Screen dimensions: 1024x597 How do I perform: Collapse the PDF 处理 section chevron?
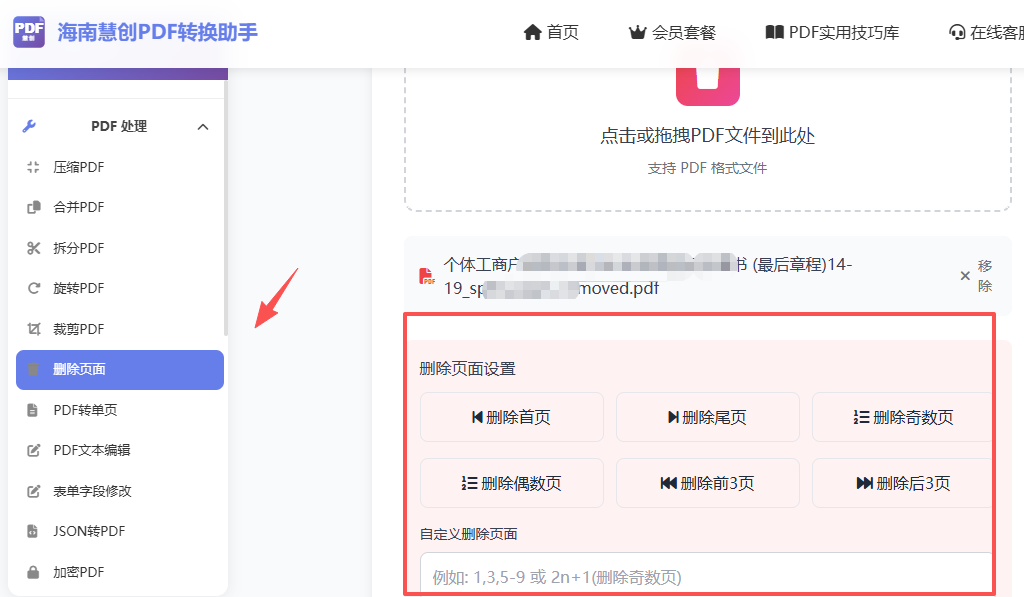pos(203,127)
